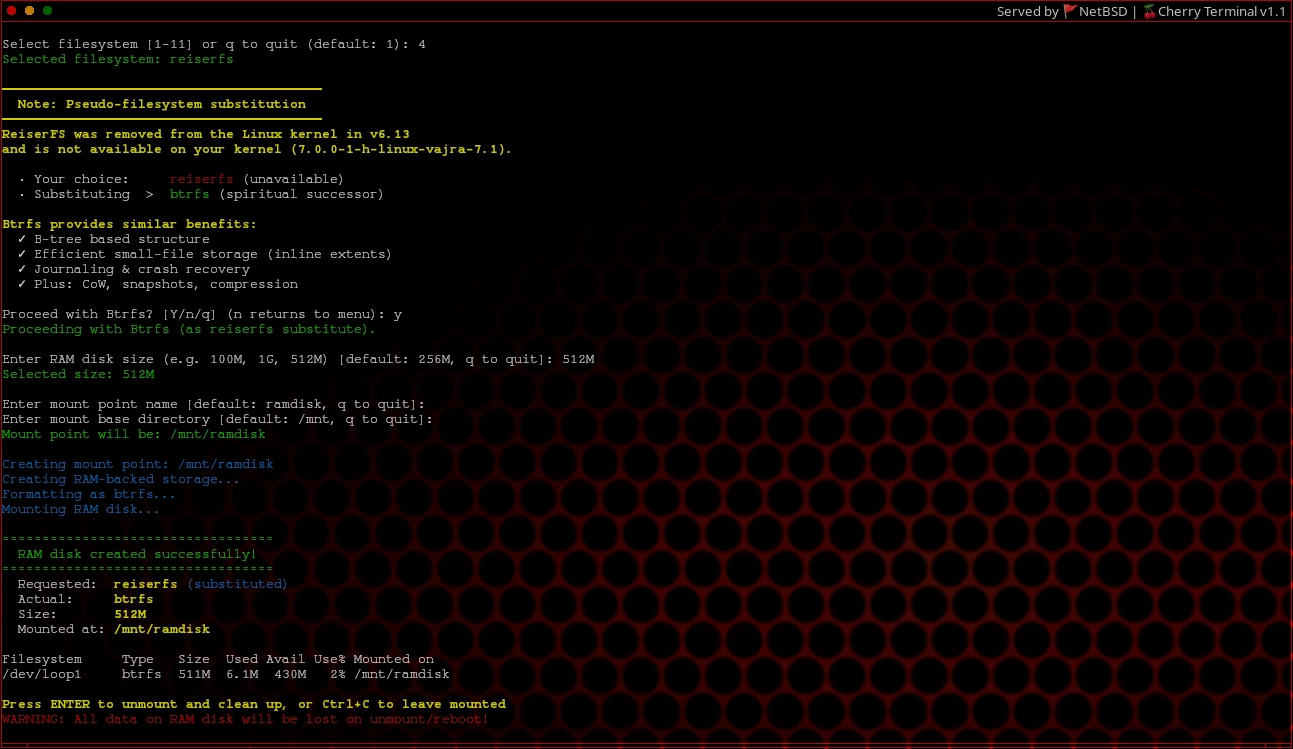Click the 'ReiserFS was removed from the Linux kernel' line
Image resolution: width=1293 pixels, height=749 pixels.
pos(206,134)
